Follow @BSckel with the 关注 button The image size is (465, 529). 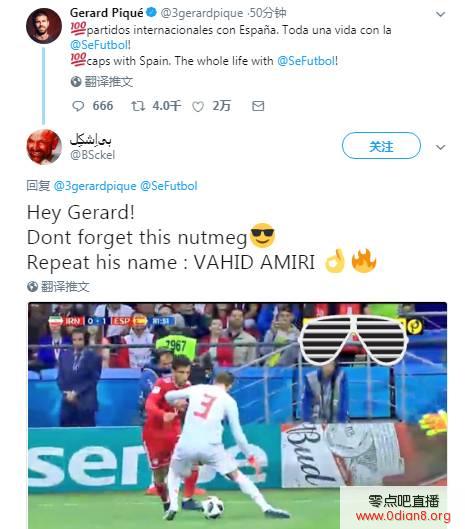pyautogui.click(x=381, y=146)
